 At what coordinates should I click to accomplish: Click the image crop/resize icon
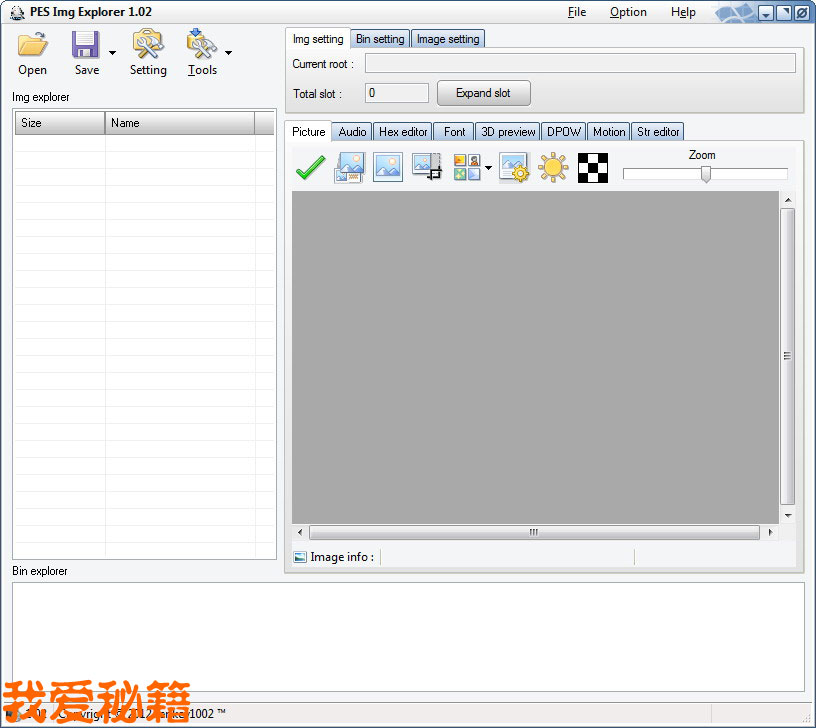427,168
